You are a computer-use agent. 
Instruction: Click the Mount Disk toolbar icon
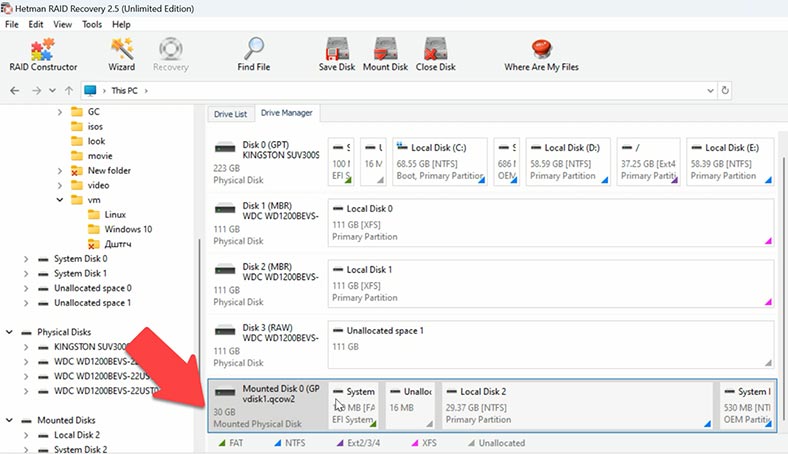(x=385, y=49)
